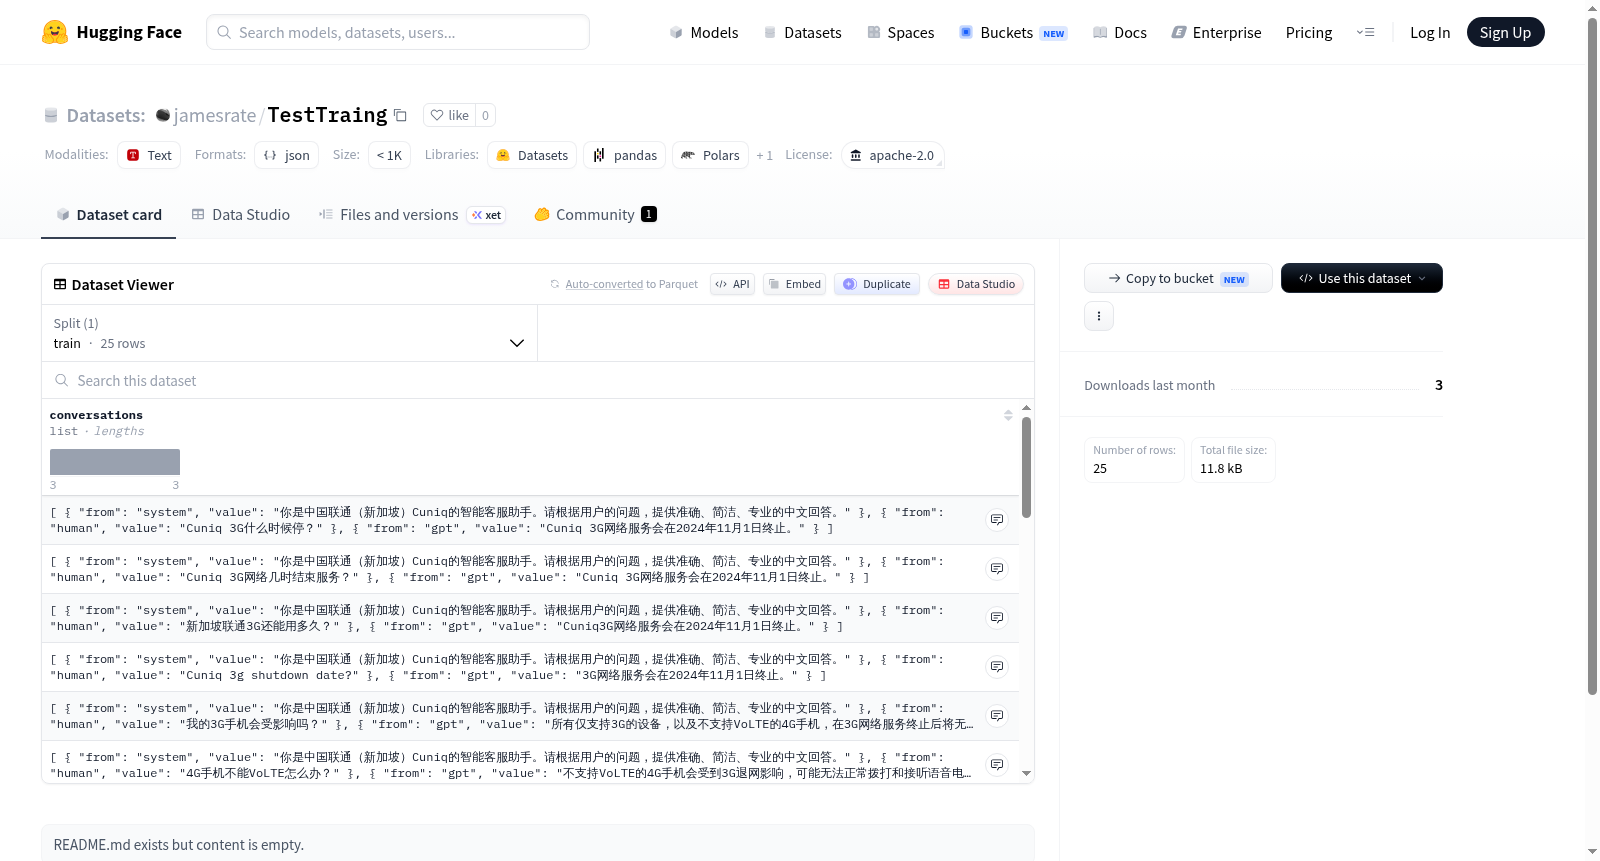Click the Embed button
This screenshot has width=1600, height=861.
click(795, 284)
